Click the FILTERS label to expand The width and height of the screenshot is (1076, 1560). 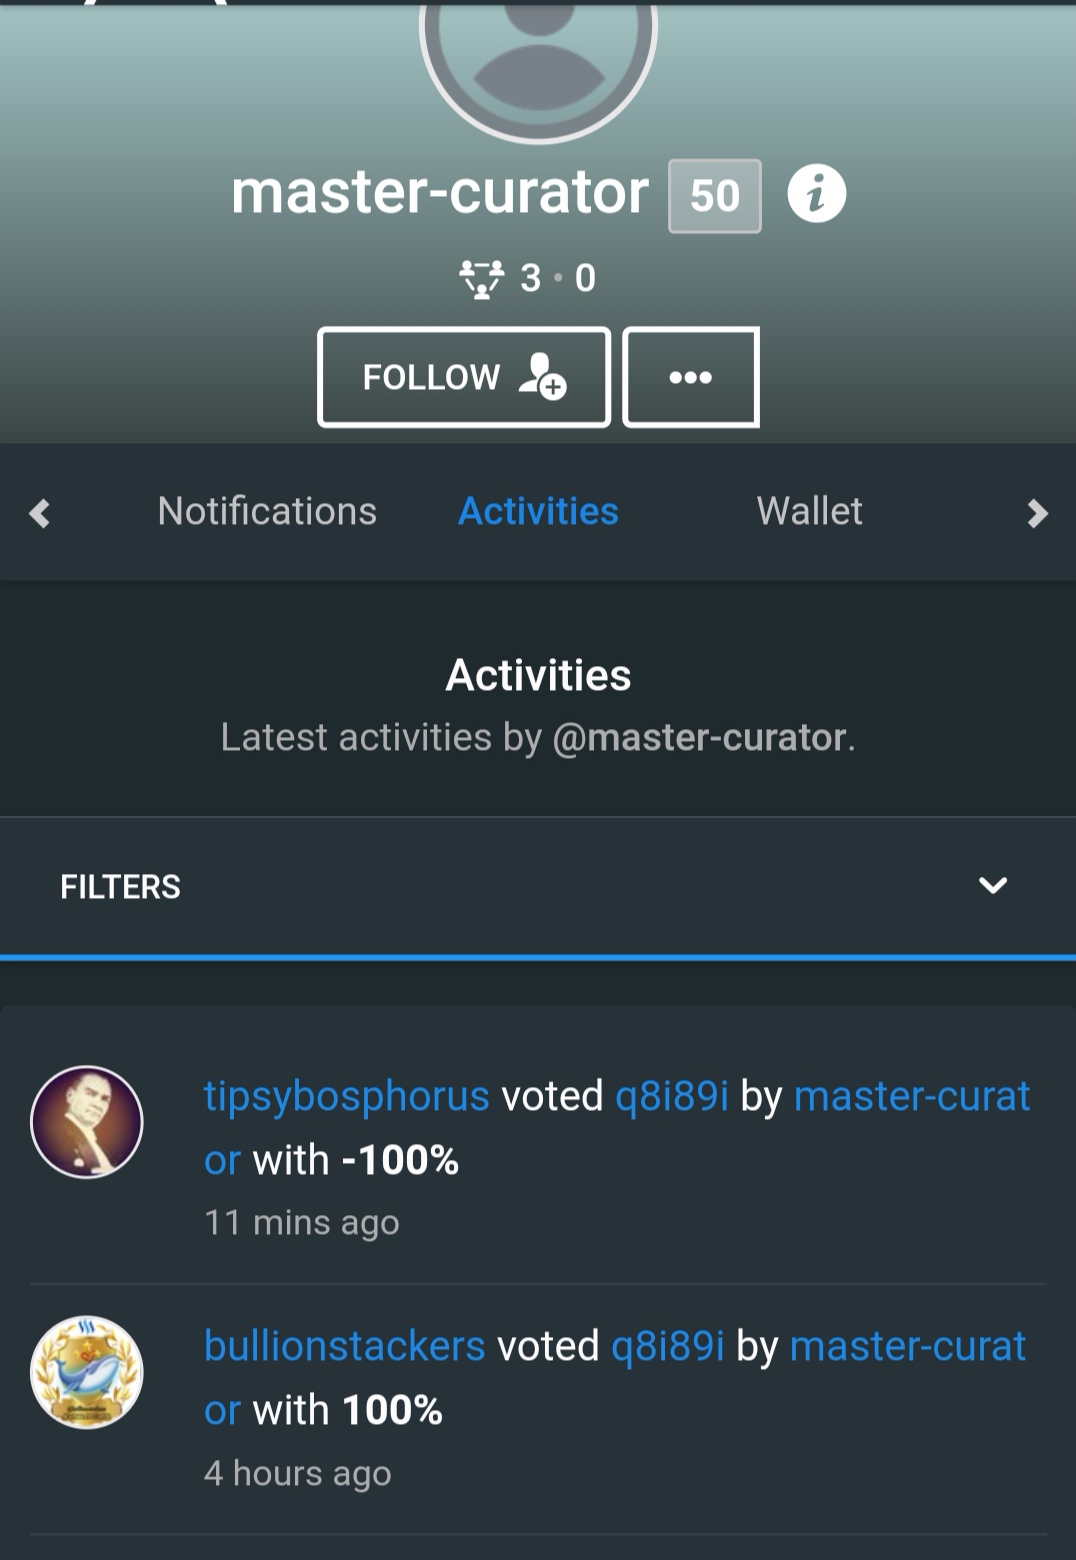120,887
